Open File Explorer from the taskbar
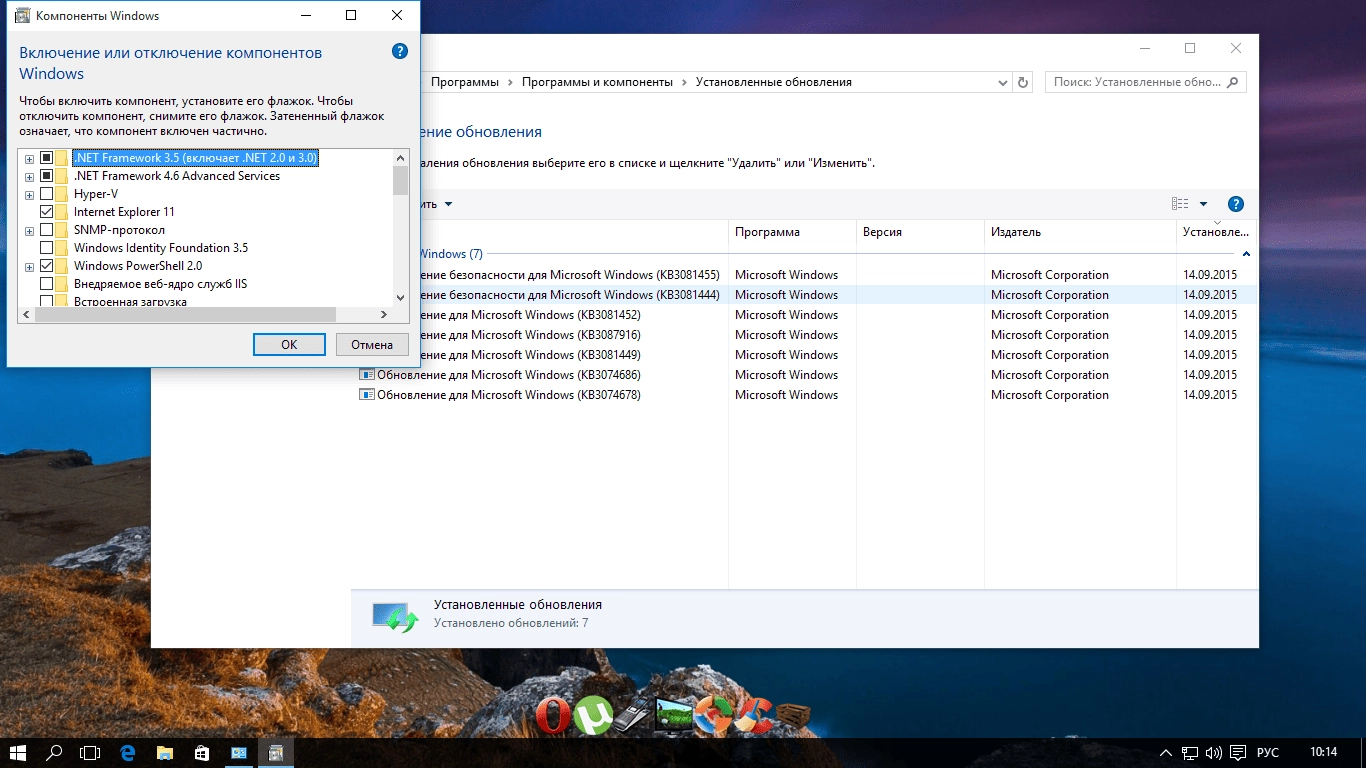This screenshot has height=768, width=1366. click(165, 753)
